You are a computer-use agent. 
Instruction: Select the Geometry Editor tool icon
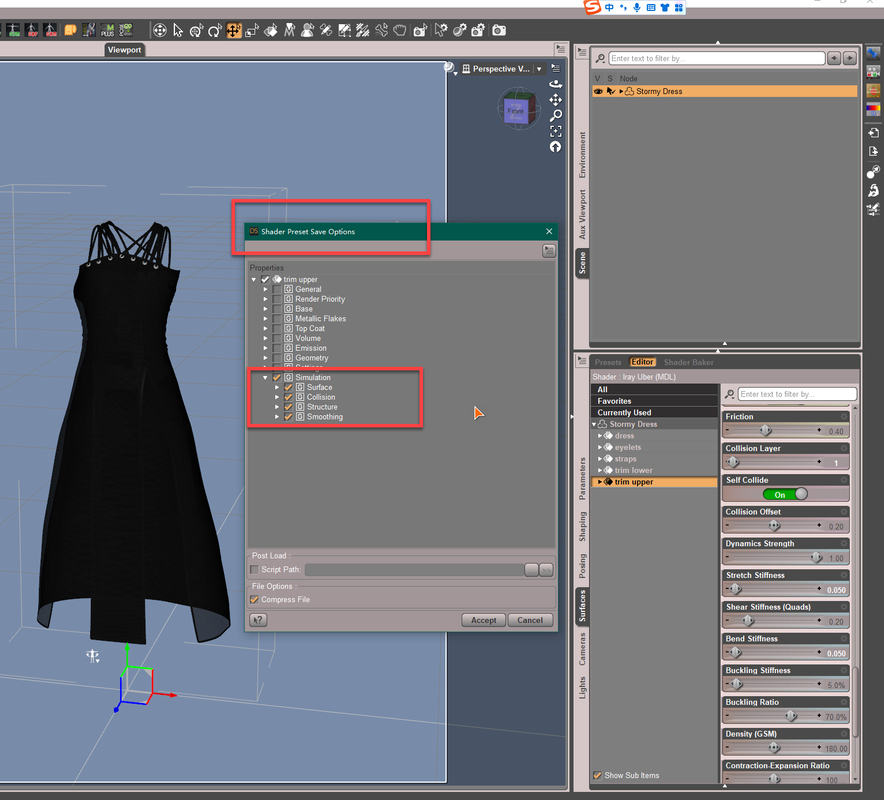(344, 30)
